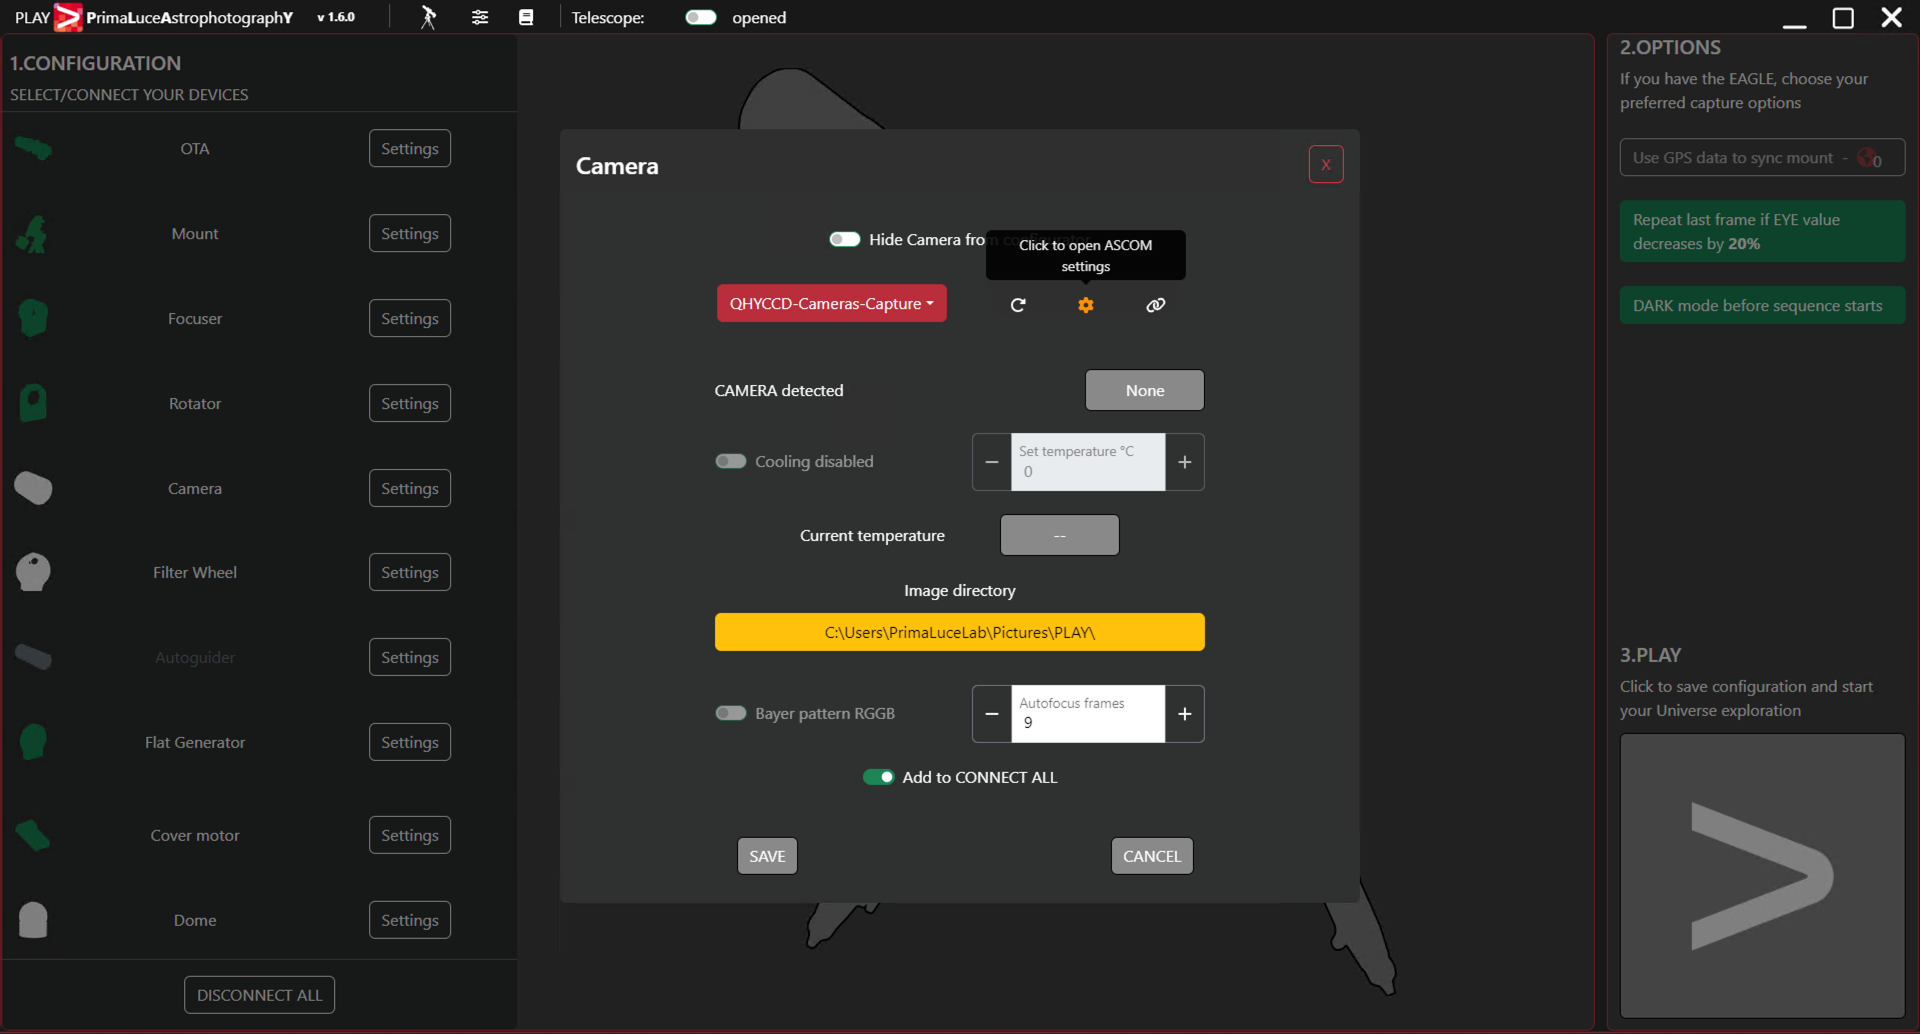Toggle Bayer pattern RGGB switch

(730, 713)
